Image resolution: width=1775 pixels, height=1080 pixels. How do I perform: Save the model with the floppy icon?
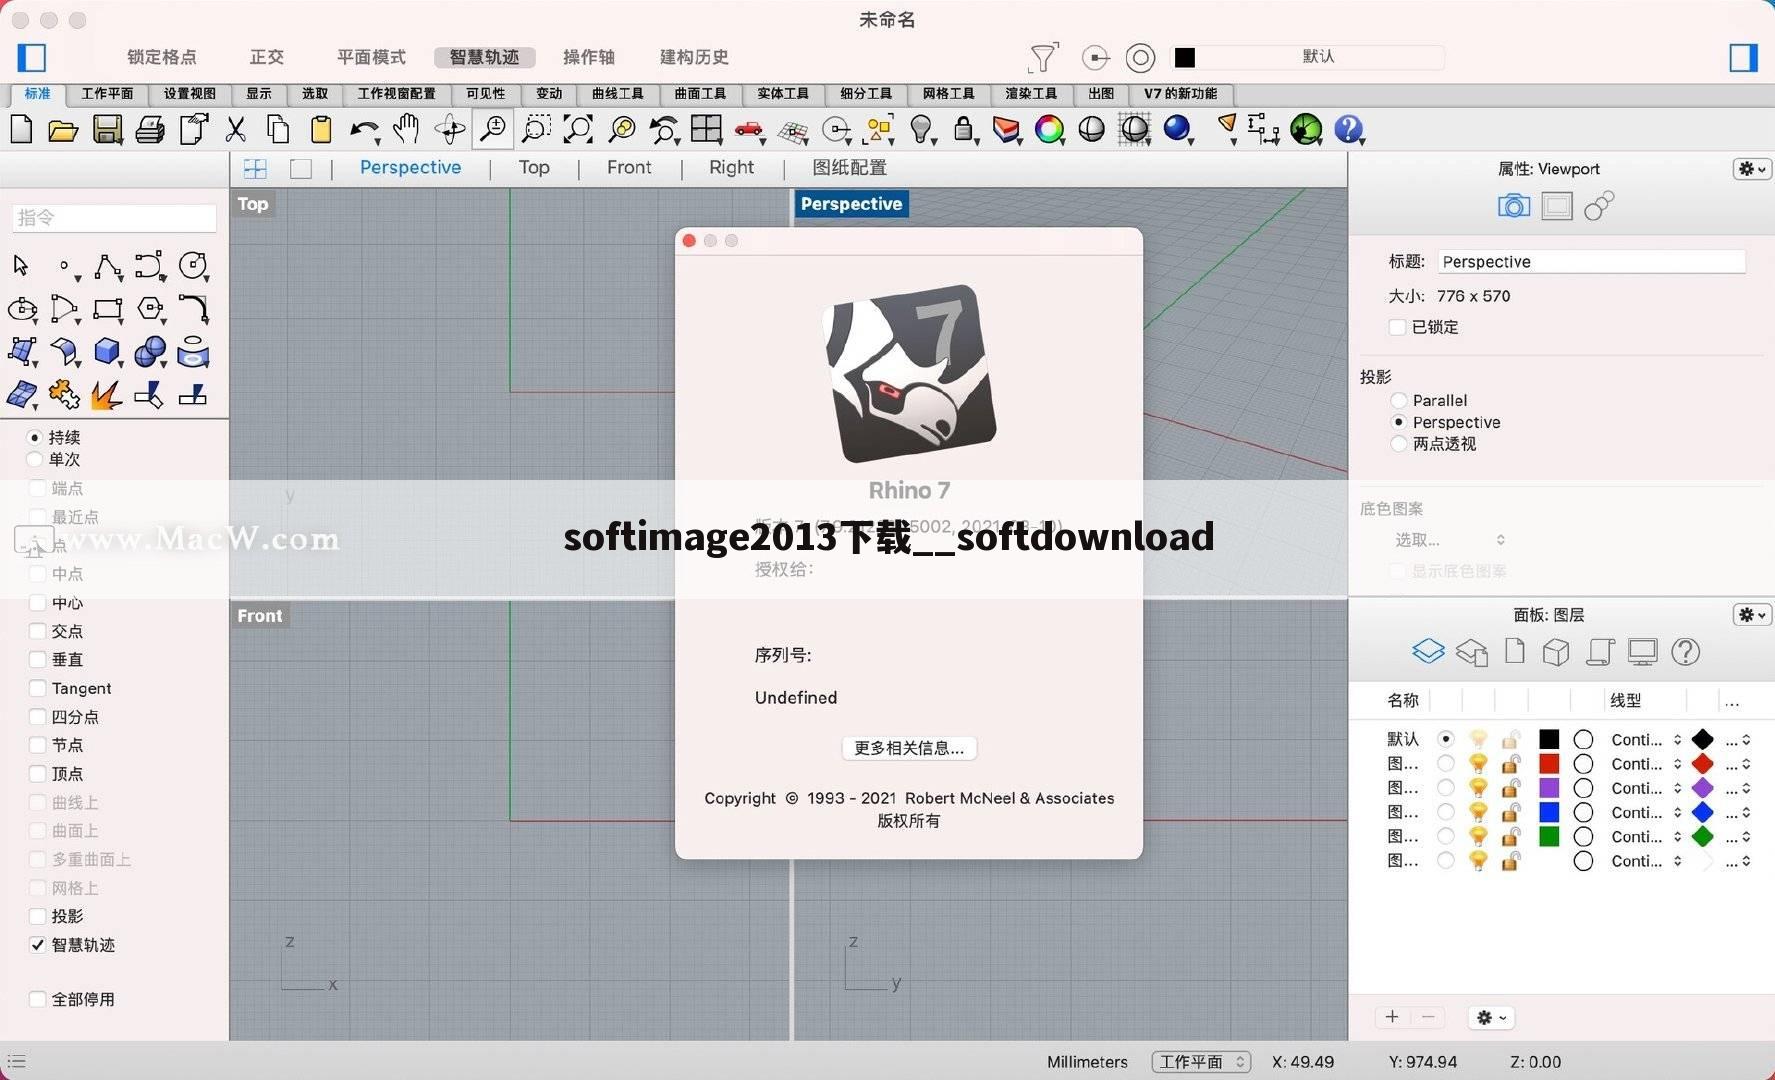click(107, 129)
